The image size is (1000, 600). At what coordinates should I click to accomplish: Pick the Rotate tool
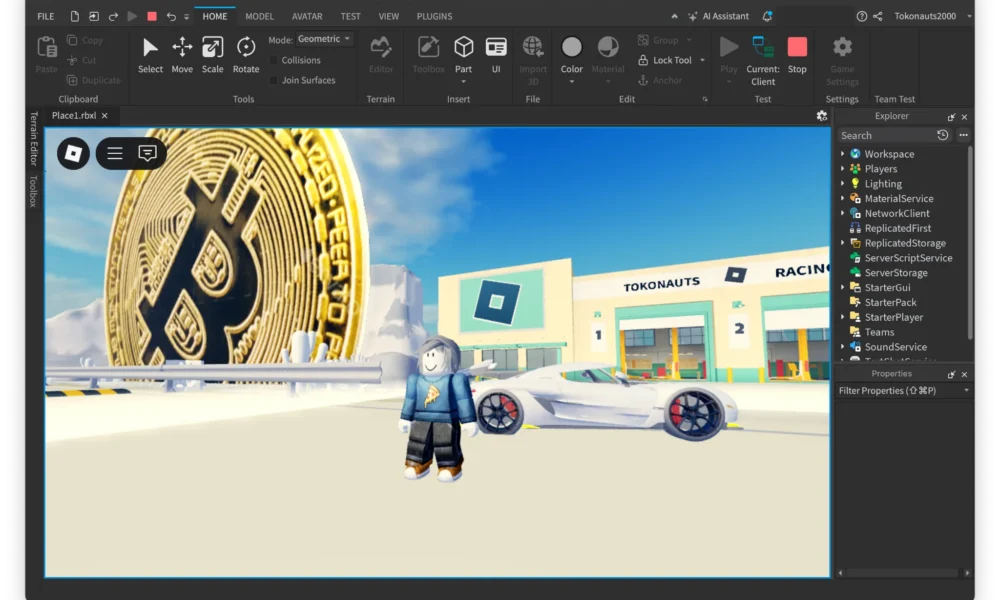(246, 55)
